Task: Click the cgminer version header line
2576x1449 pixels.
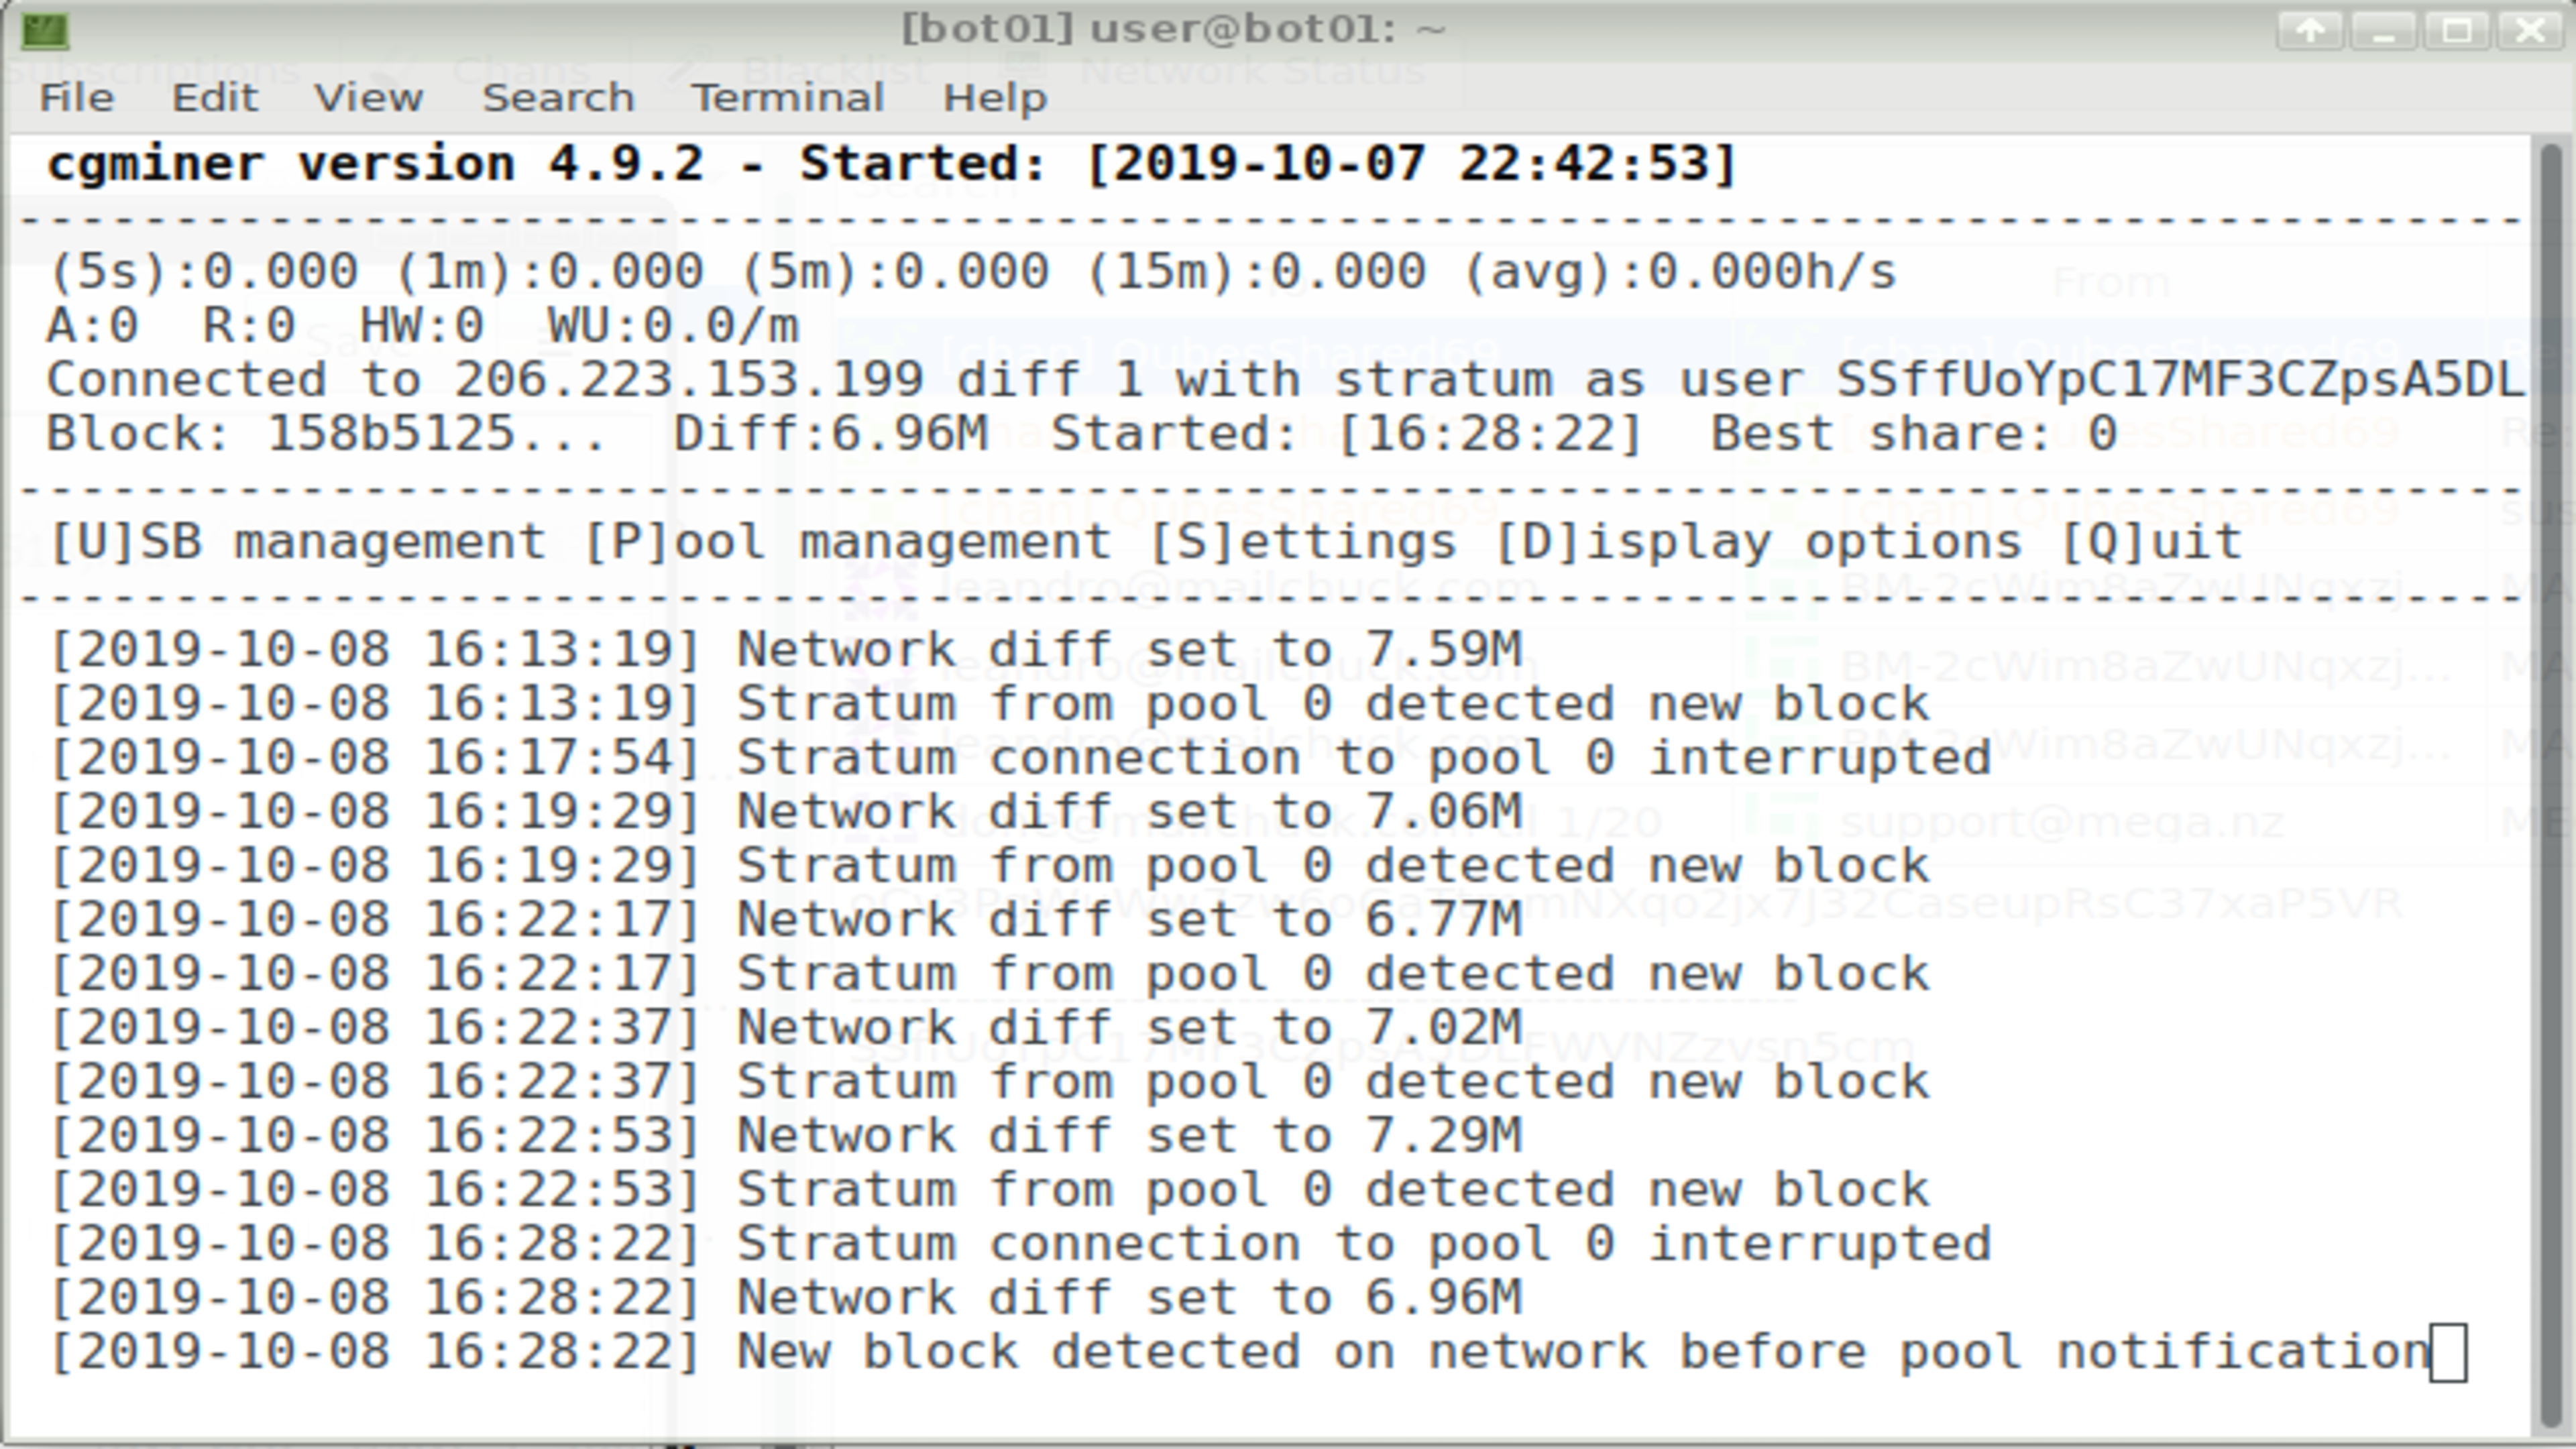Action: (892, 164)
